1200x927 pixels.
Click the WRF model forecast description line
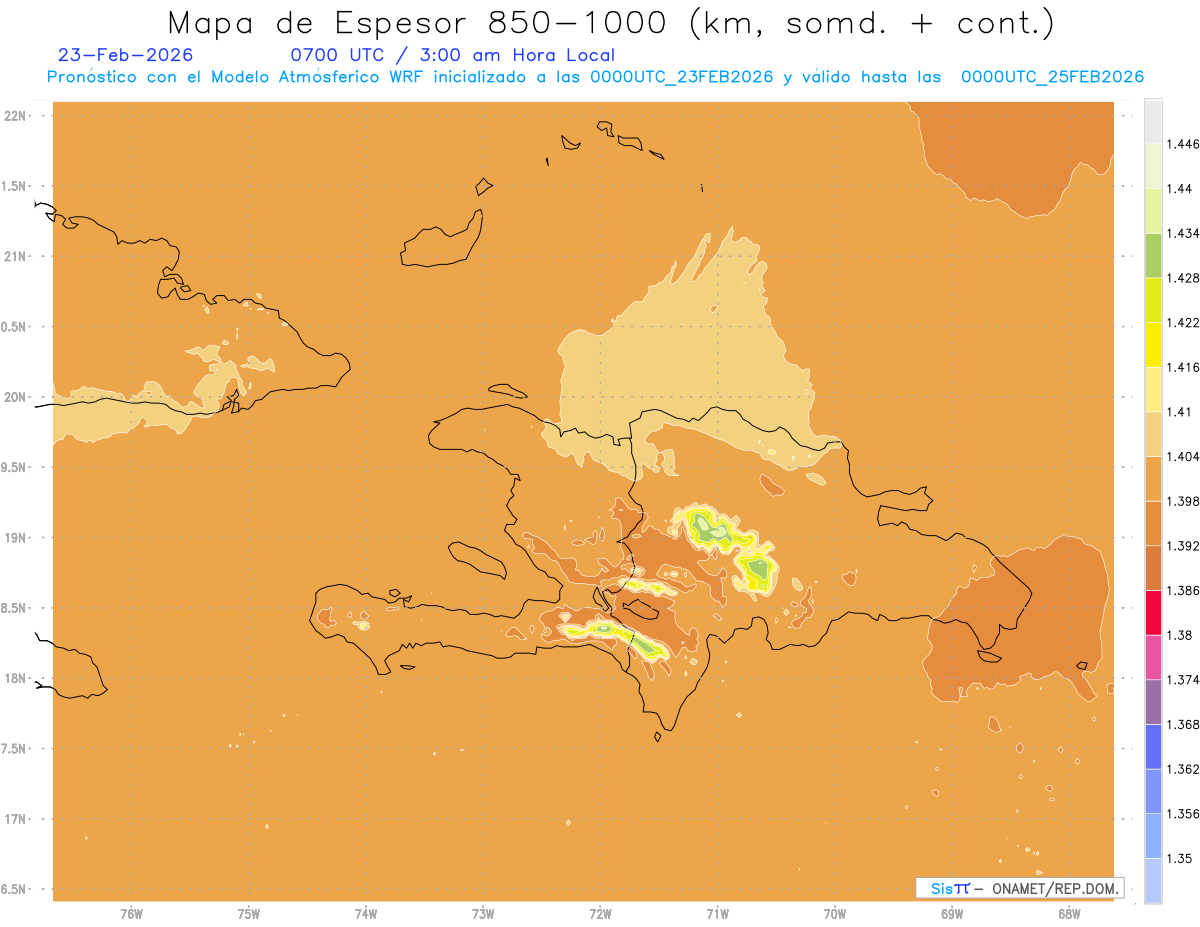(595, 77)
